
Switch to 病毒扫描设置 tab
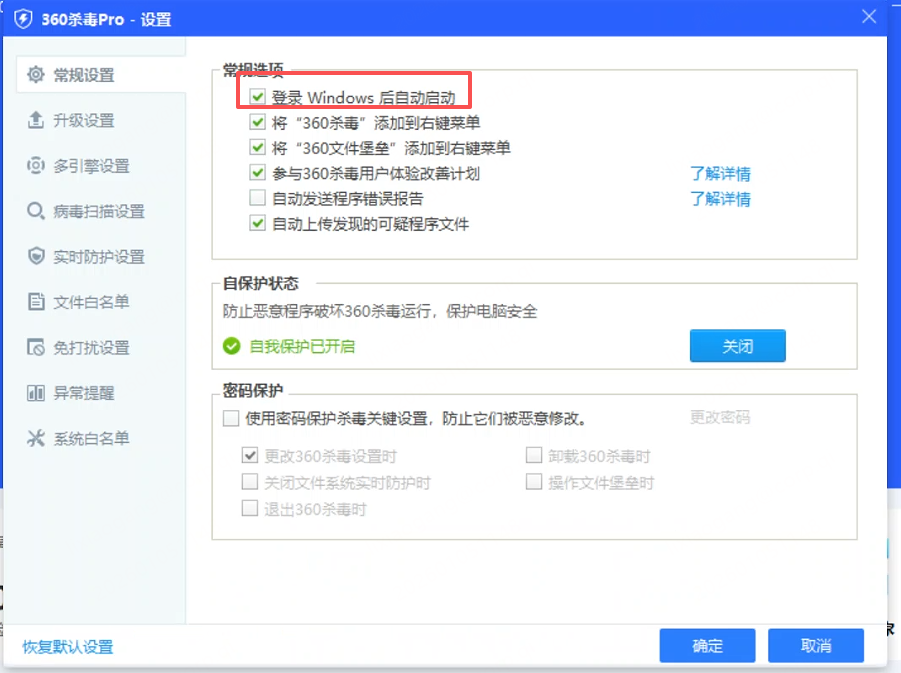coord(99,212)
